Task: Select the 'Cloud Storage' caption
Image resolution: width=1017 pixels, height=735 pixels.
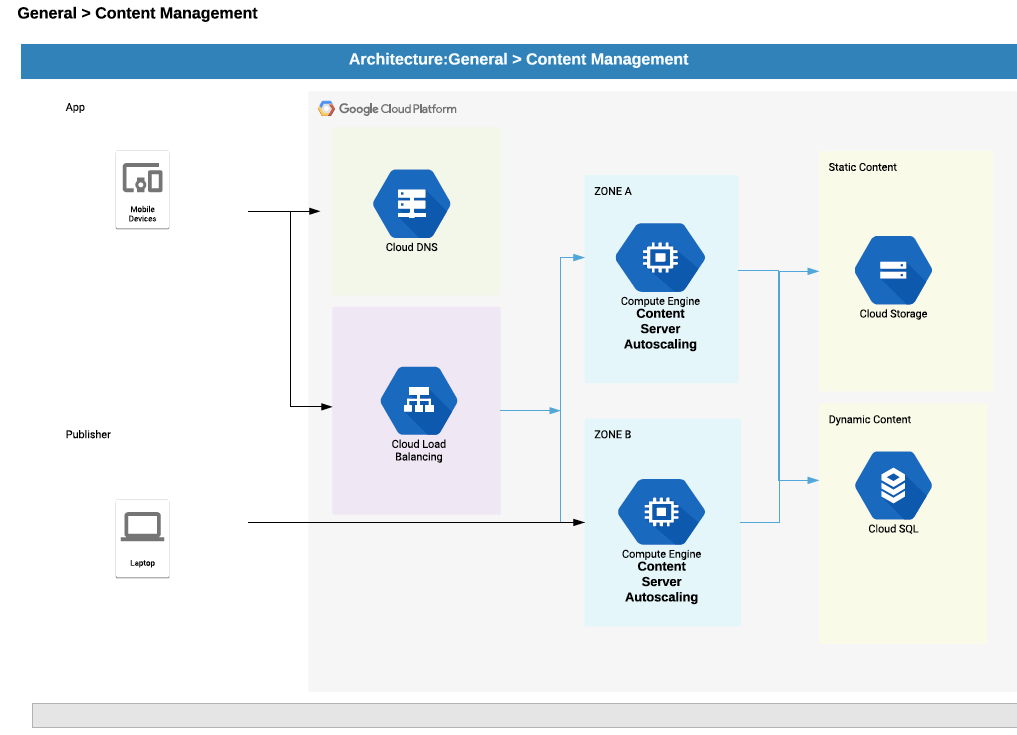Action: 893,313
